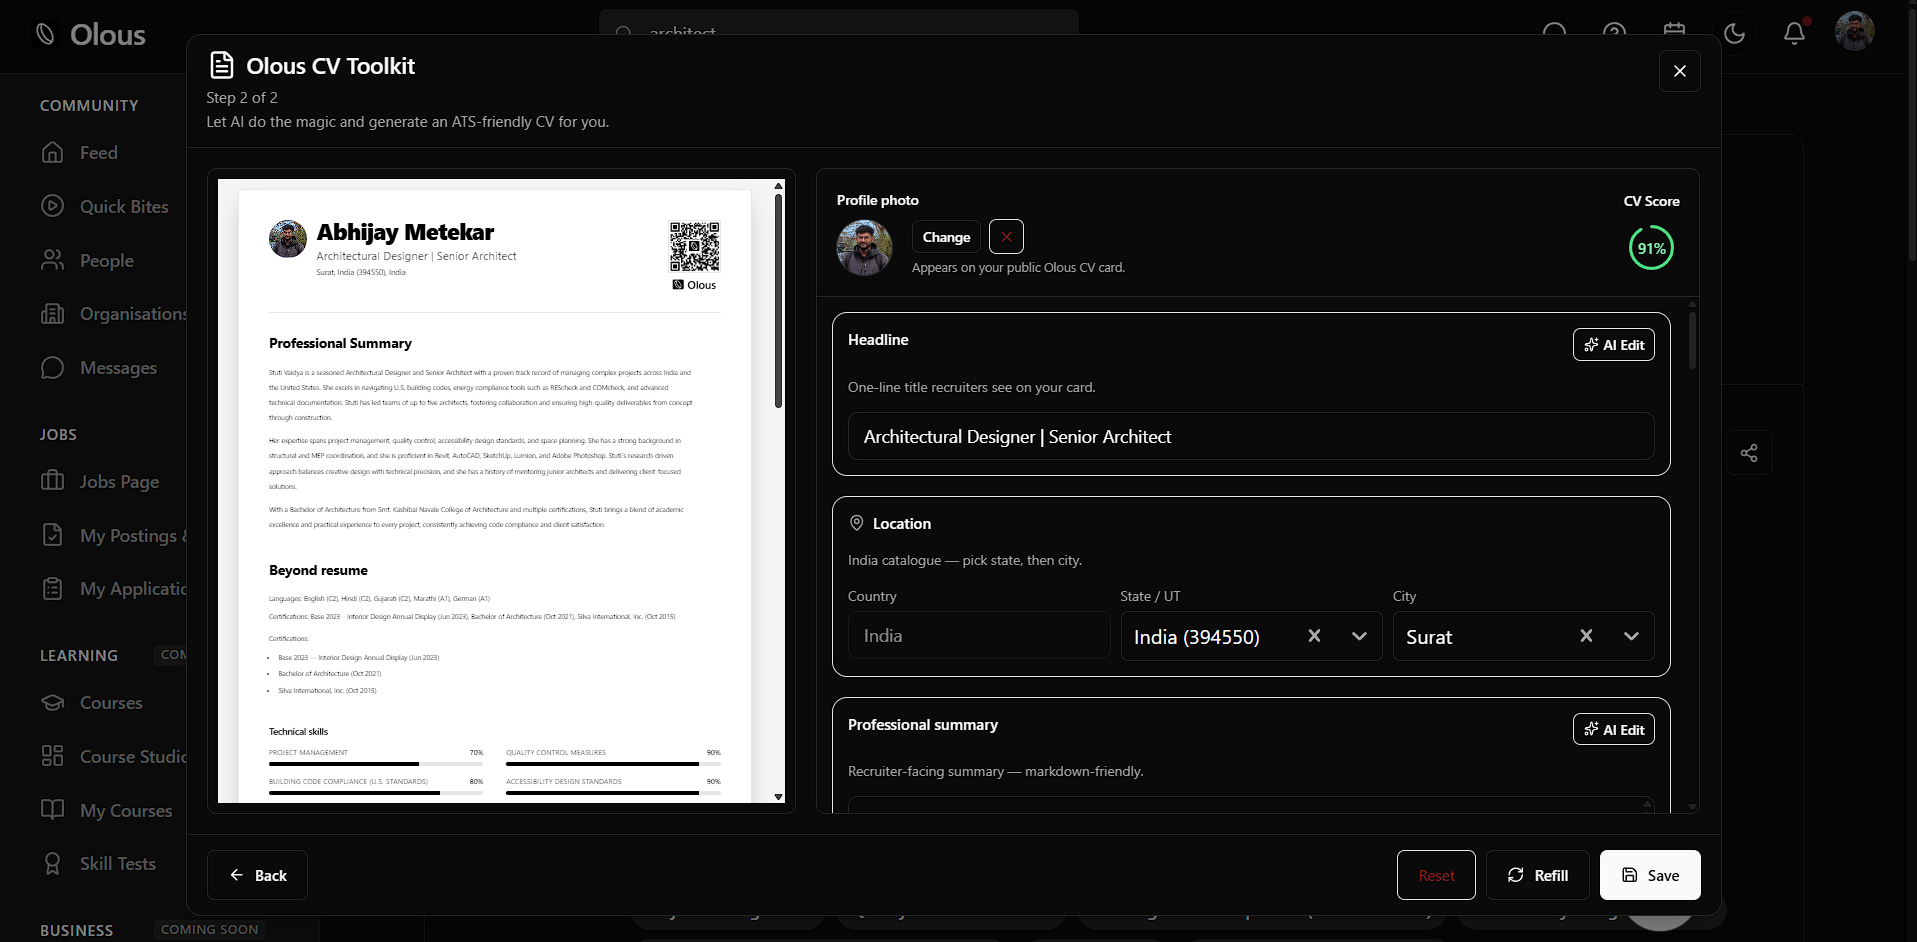Click the Project Management skill bar
This screenshot has height=942, width=1917.
point(376,764)
